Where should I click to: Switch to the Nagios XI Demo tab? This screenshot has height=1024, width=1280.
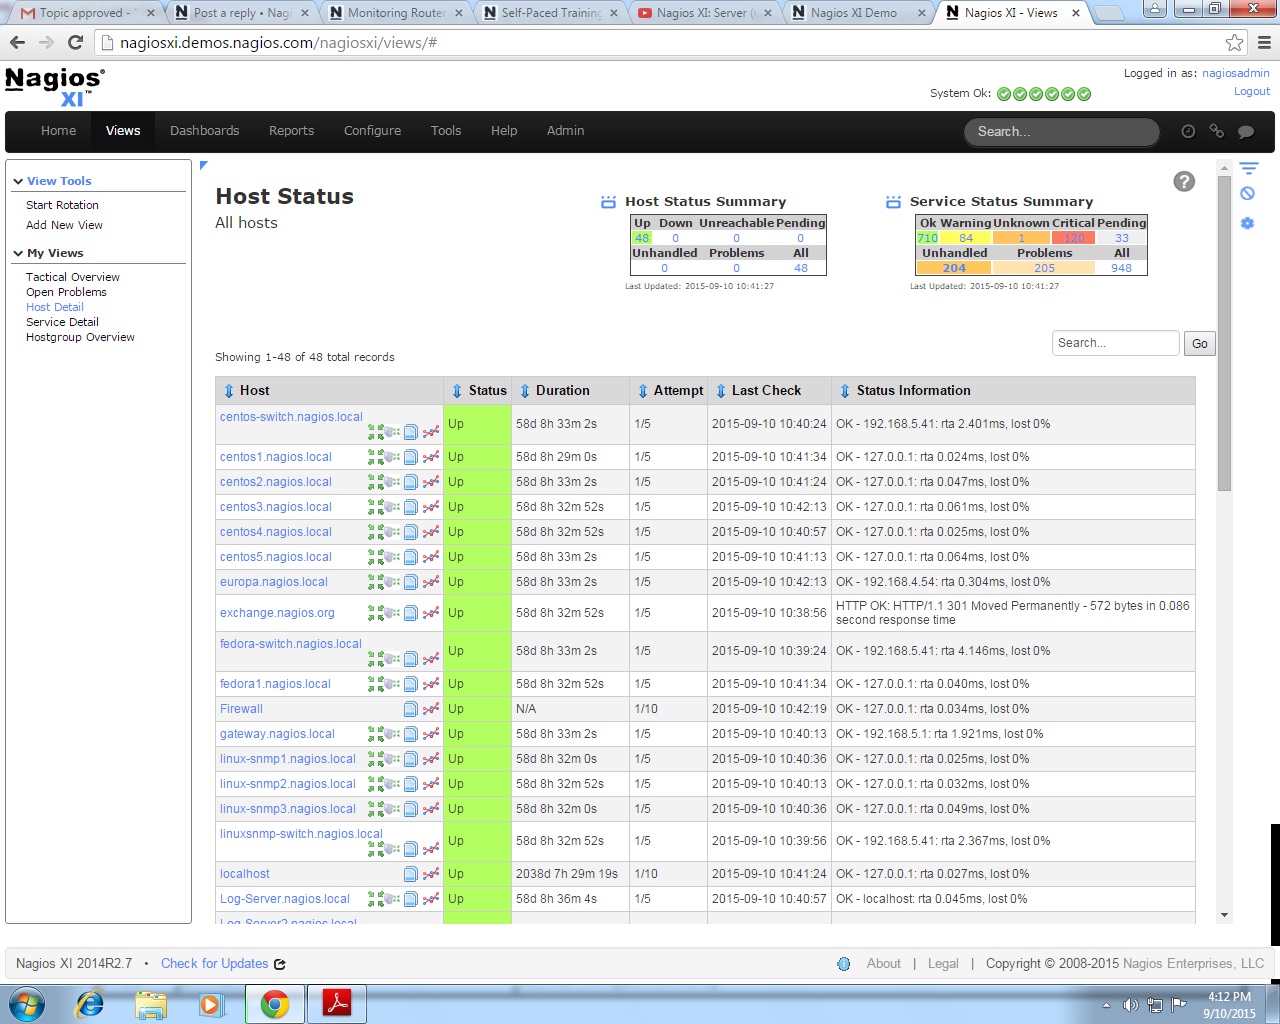point(852,13)
